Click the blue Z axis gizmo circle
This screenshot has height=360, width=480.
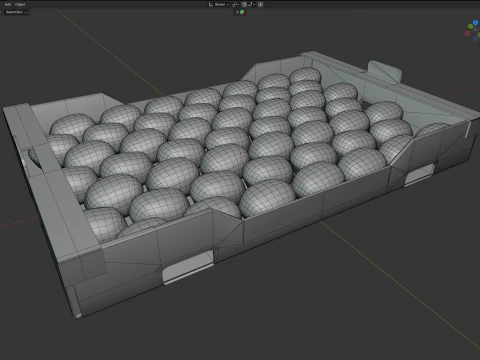[475, 22]
